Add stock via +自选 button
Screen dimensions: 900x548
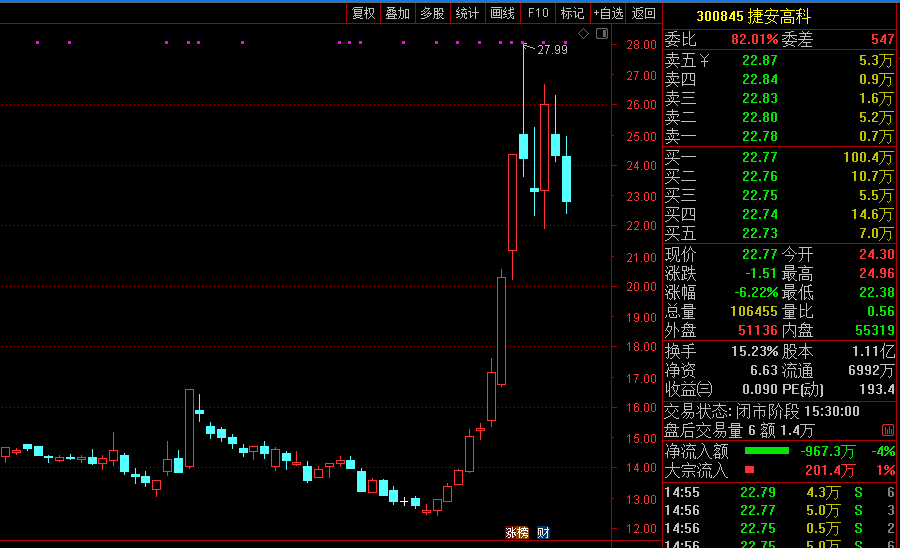tap(608, 13)
